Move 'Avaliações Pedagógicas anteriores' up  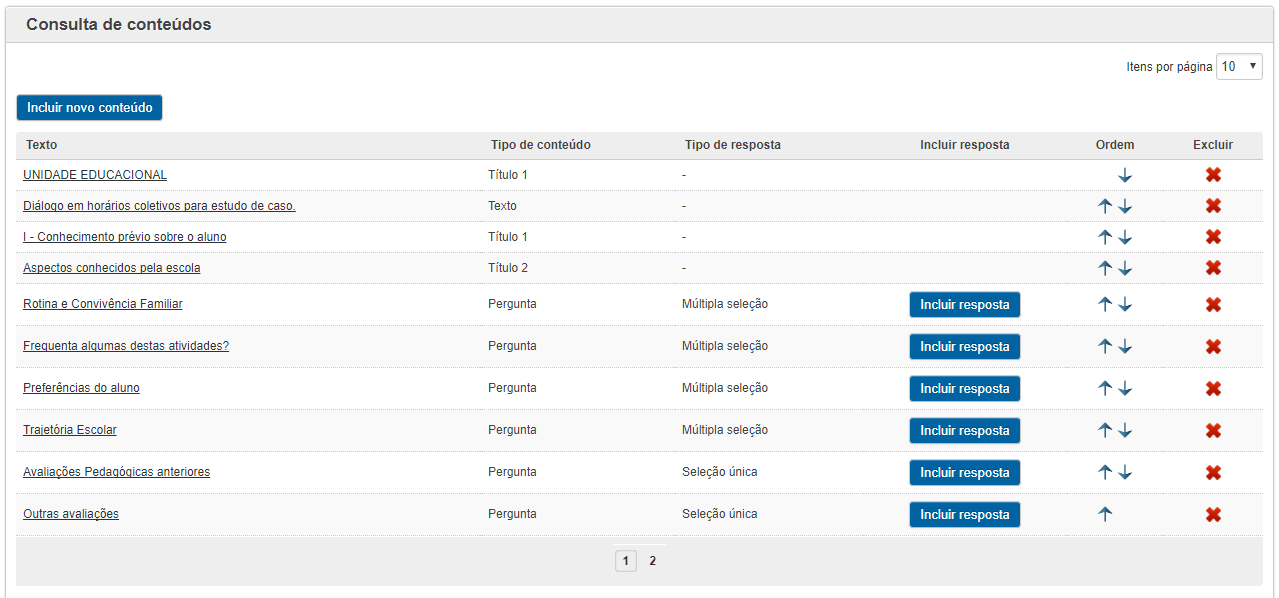1105,472
